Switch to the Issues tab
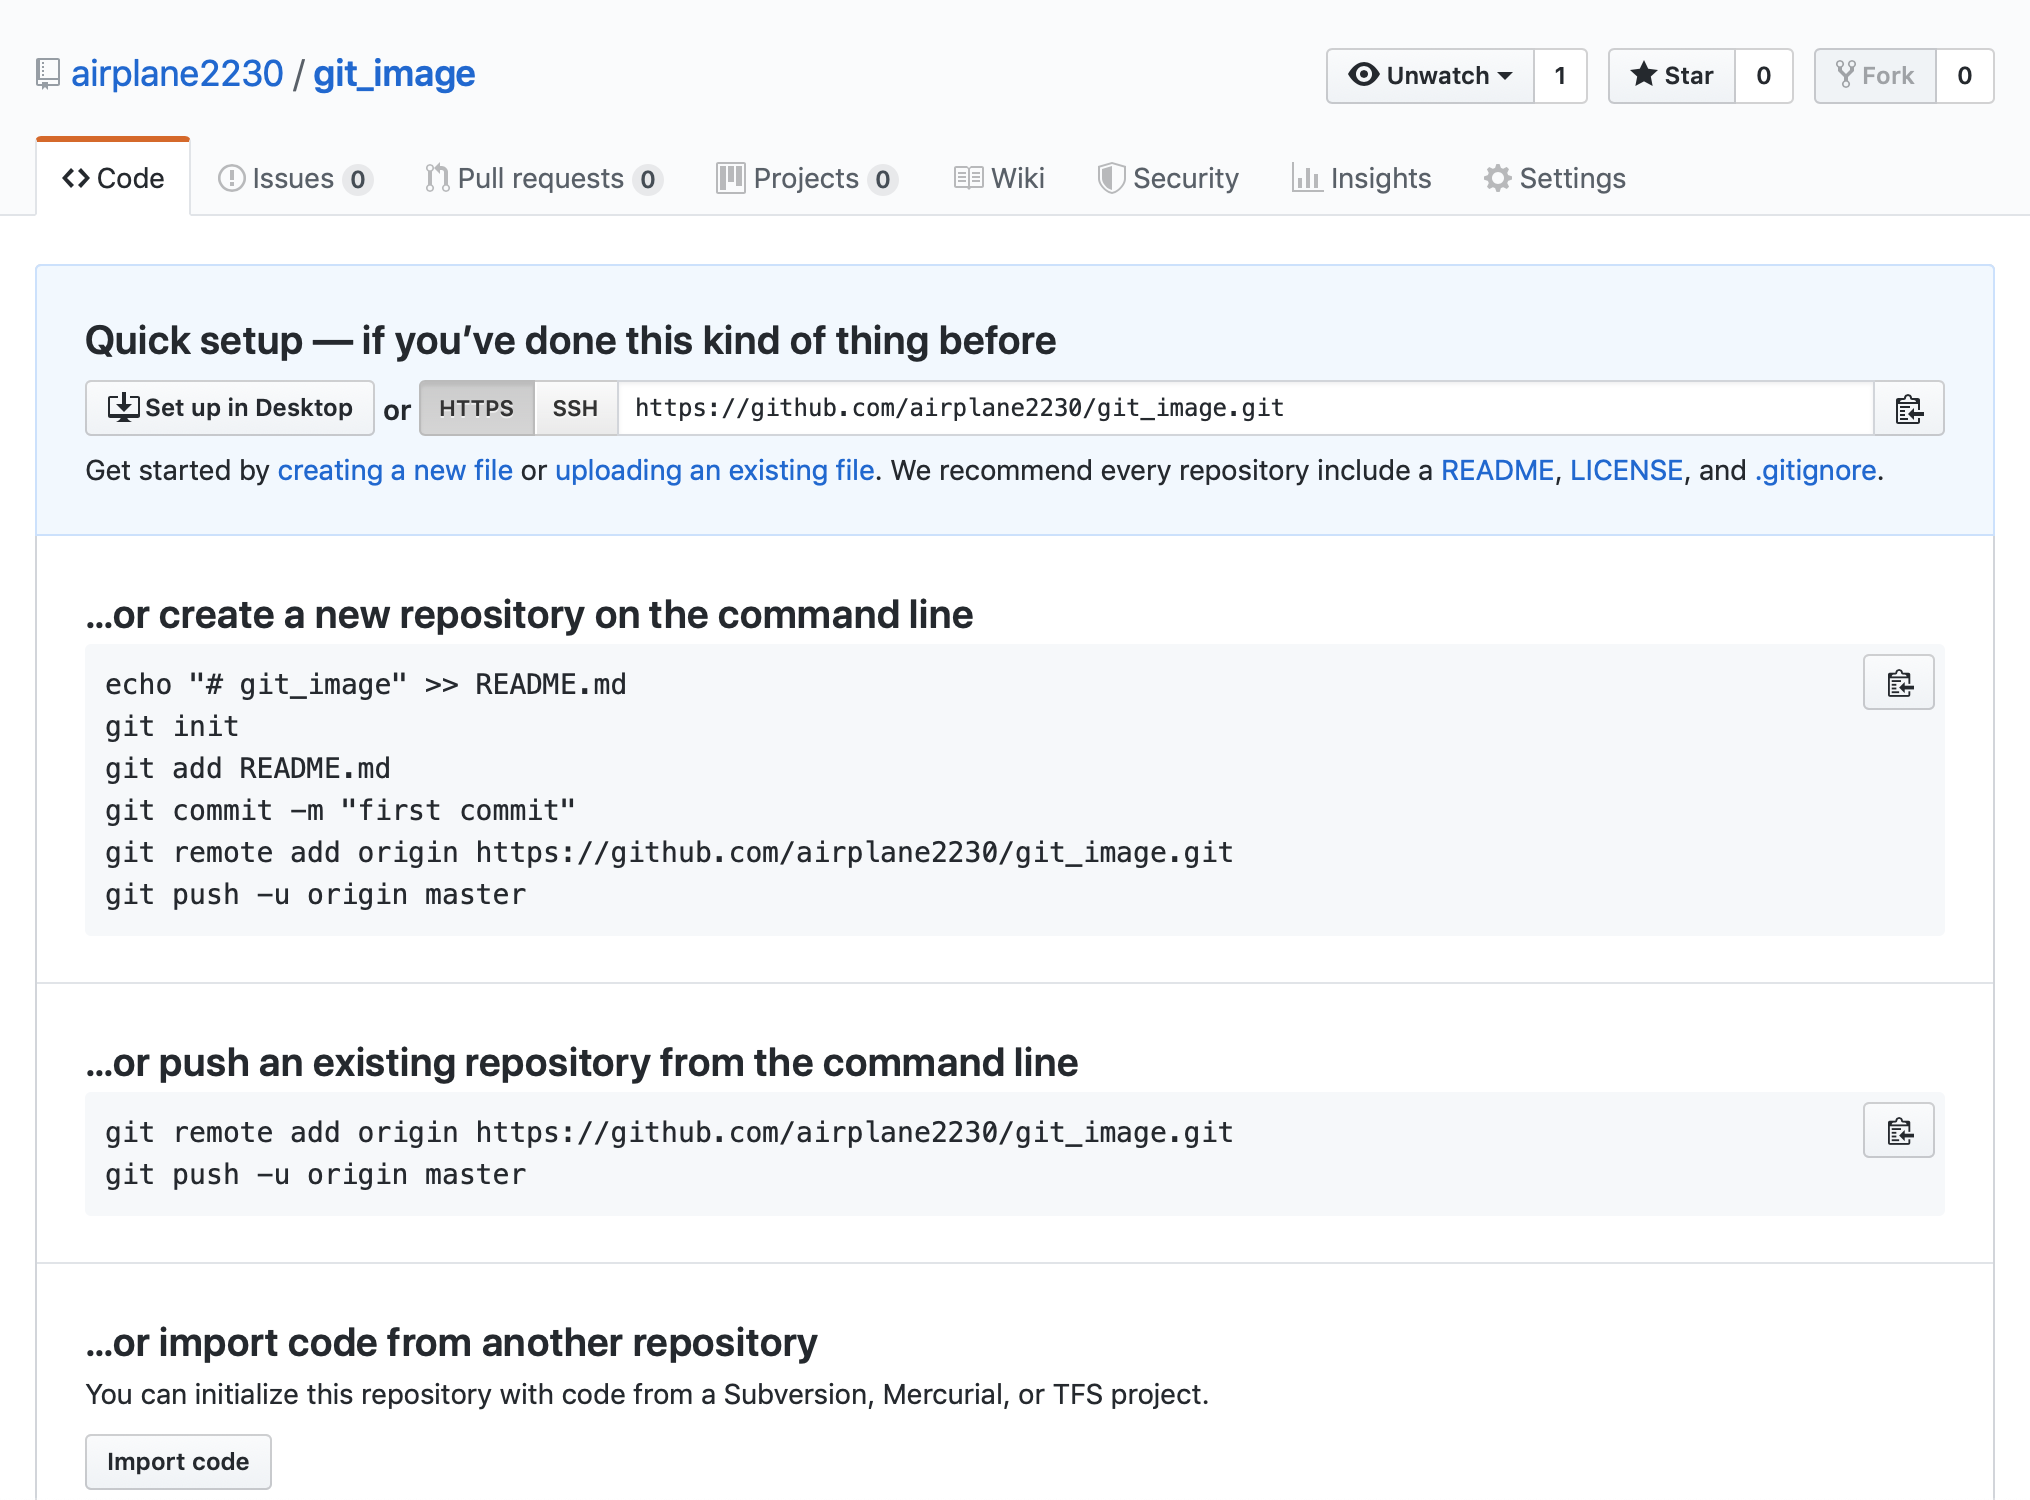The image size is (2030, 1500). (295, 178)
